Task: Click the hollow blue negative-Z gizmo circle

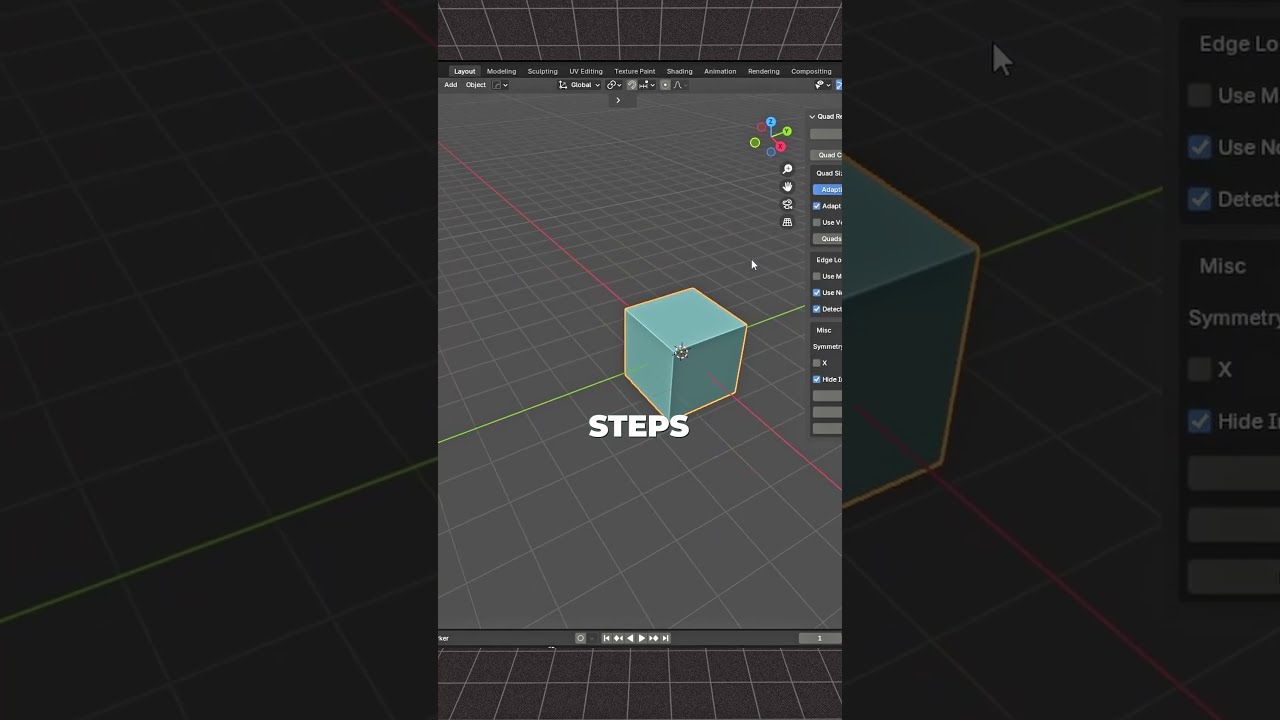Action: [x=771, y=152]
